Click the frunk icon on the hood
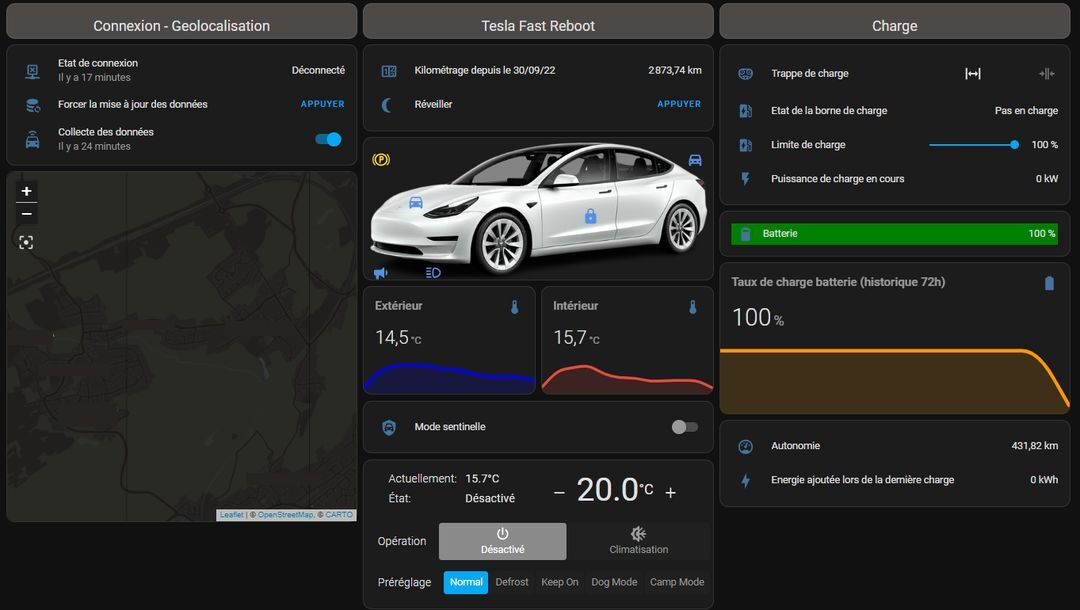This screenshot has height=610, width=1080. tap(415, 202)
